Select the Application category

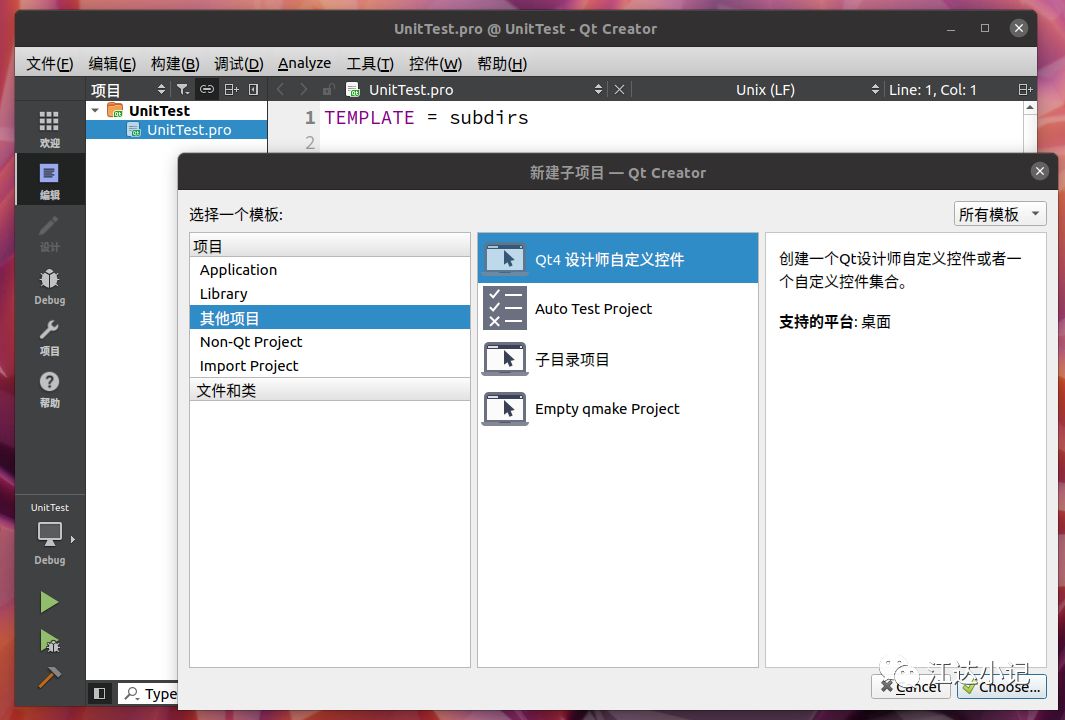329,270
